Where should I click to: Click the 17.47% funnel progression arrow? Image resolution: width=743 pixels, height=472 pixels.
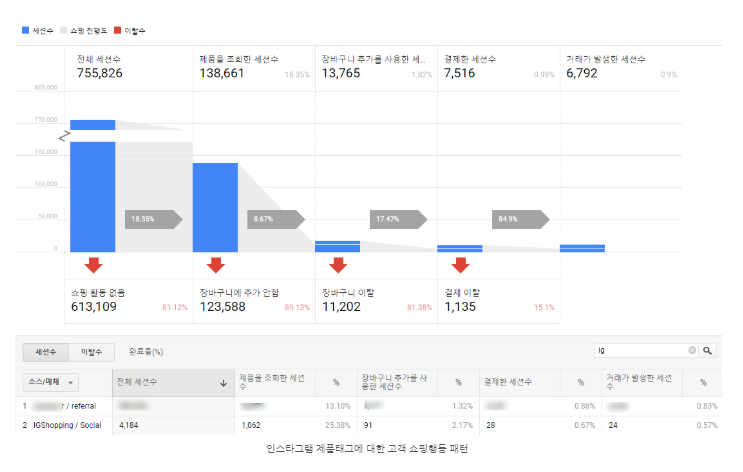399,219
